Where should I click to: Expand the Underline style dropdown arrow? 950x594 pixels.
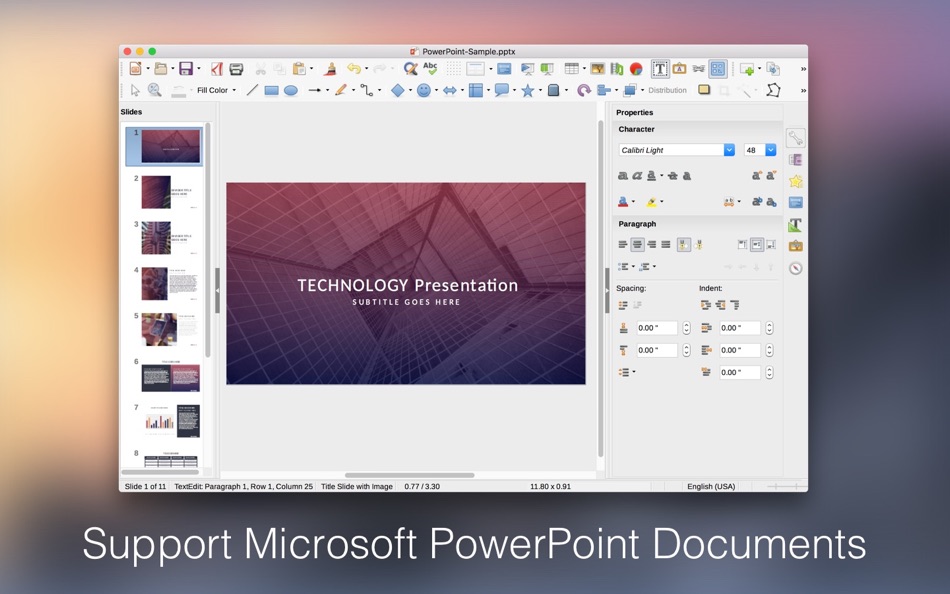(x=662, y=176)
